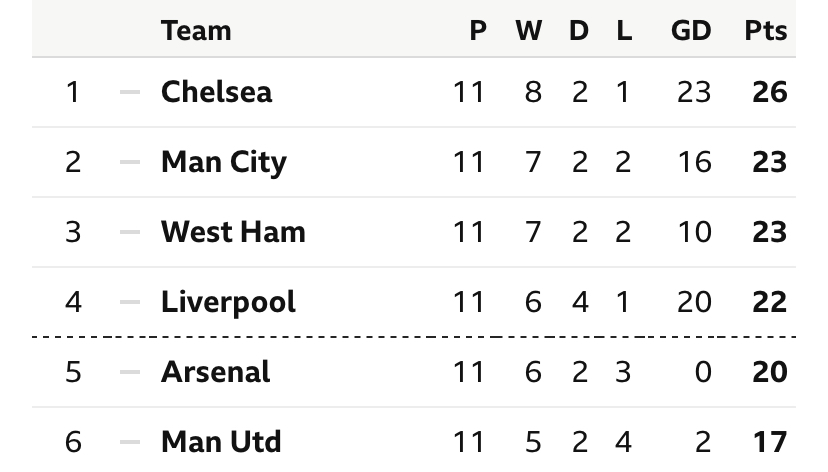Click the L column header
Image resolution: width=828 pixels, height=472 pixels.
(x=624, y=30)
